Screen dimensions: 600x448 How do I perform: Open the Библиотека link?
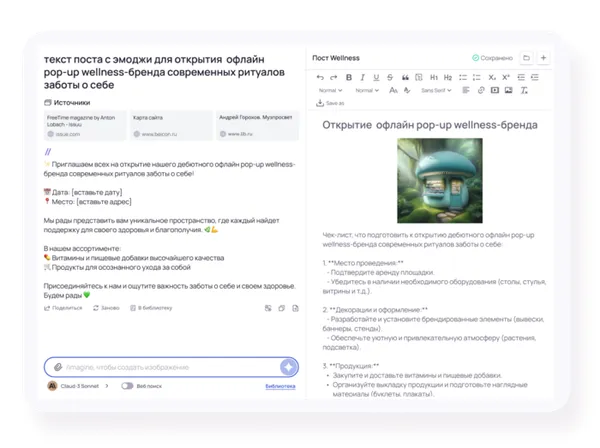pyautogui.click(x=280, y=386)
